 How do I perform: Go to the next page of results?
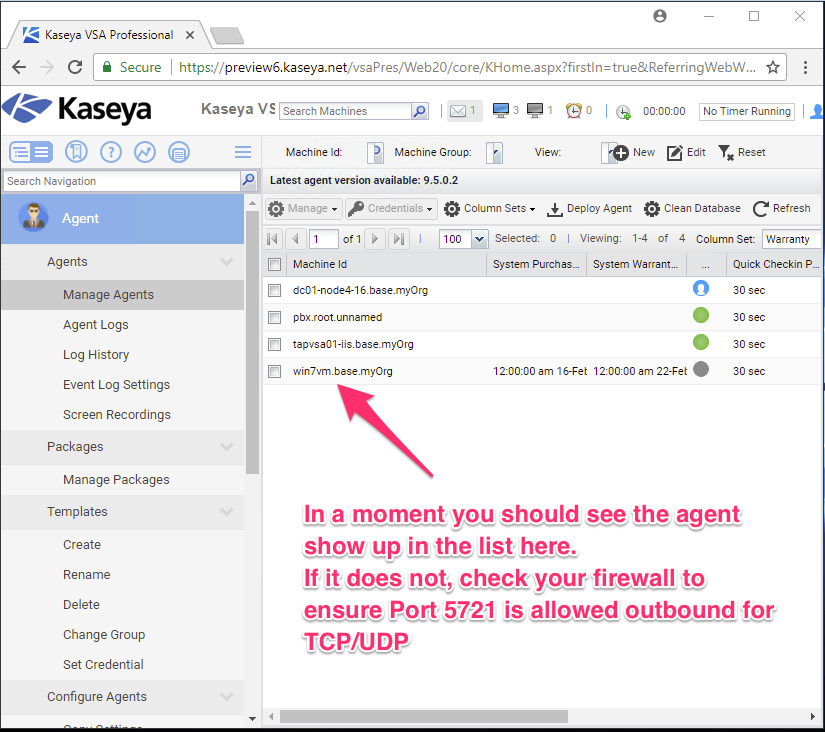(375, 239)
